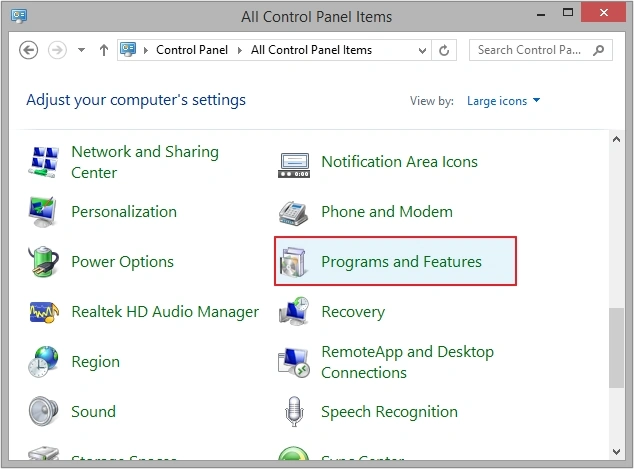Click the Power Options battery icon
This screenshot has height=469, width=634.
pos(44,262)
